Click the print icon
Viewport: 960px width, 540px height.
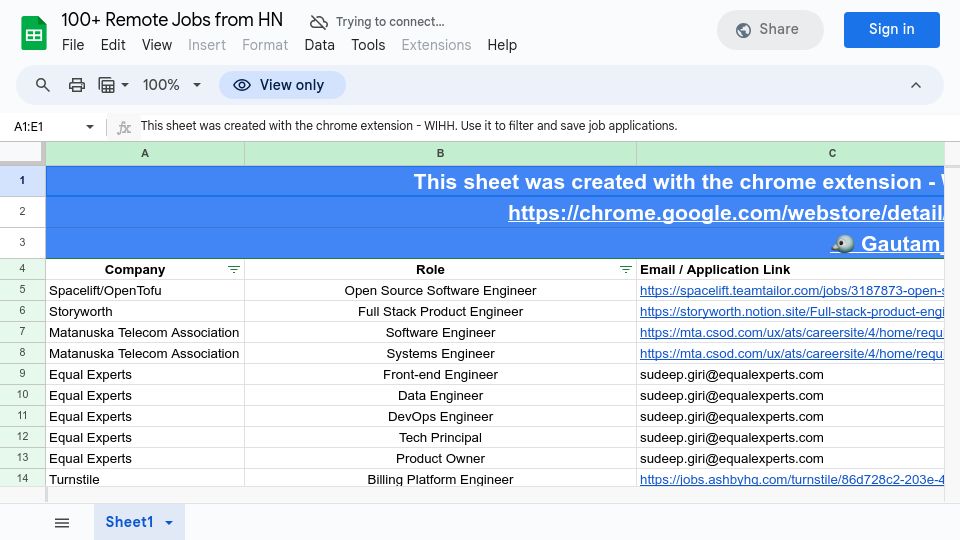point(77,84)
